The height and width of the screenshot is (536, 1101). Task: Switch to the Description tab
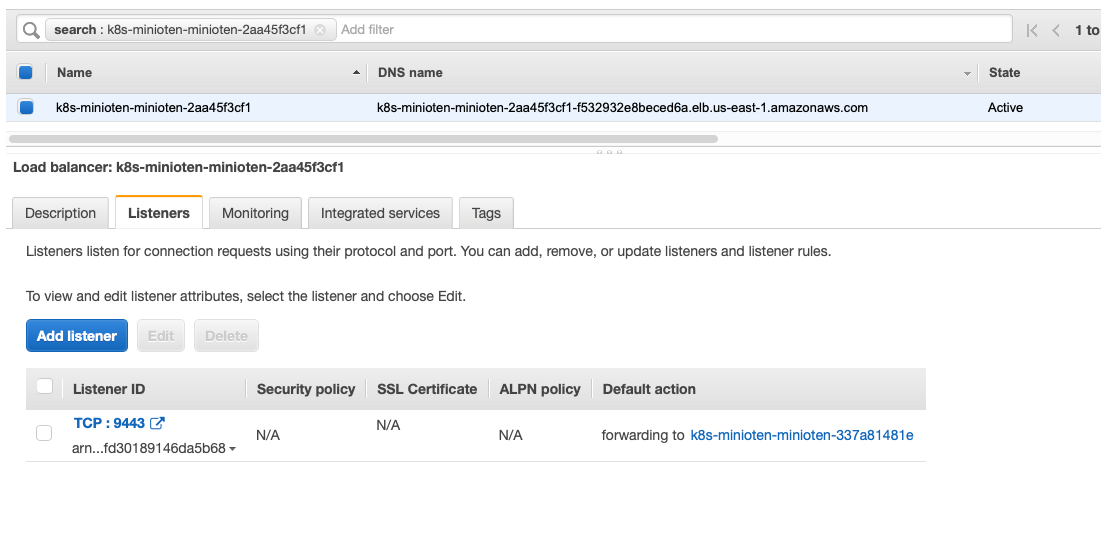(x=60, y=213)
